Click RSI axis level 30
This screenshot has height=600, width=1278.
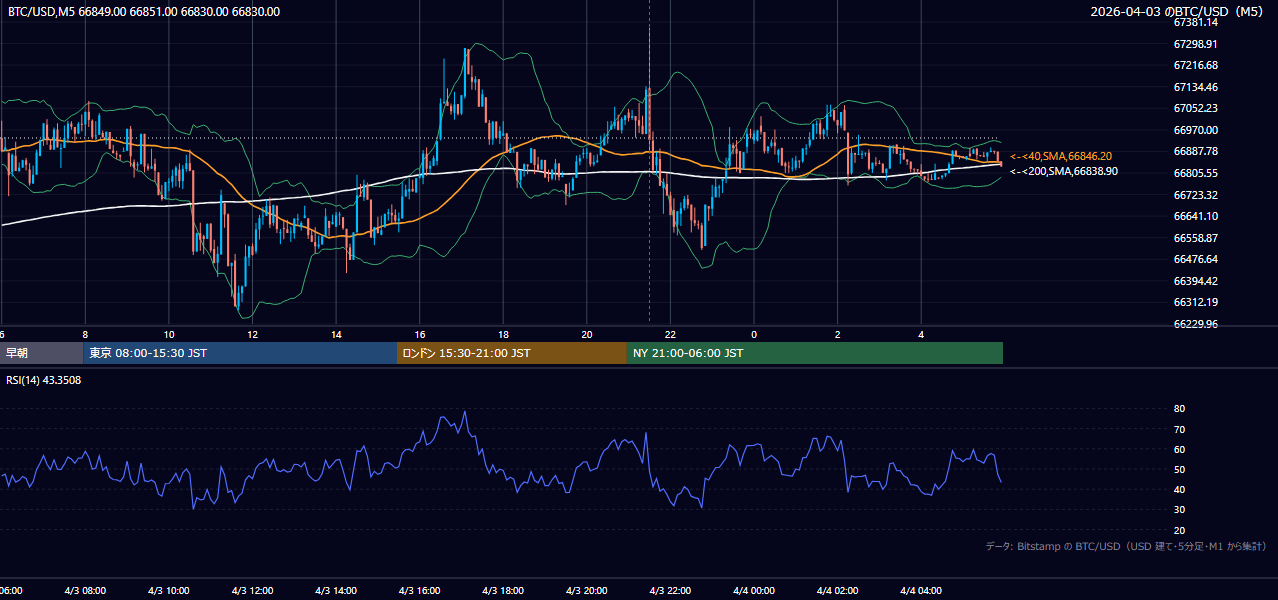(x=1179, y=510)
